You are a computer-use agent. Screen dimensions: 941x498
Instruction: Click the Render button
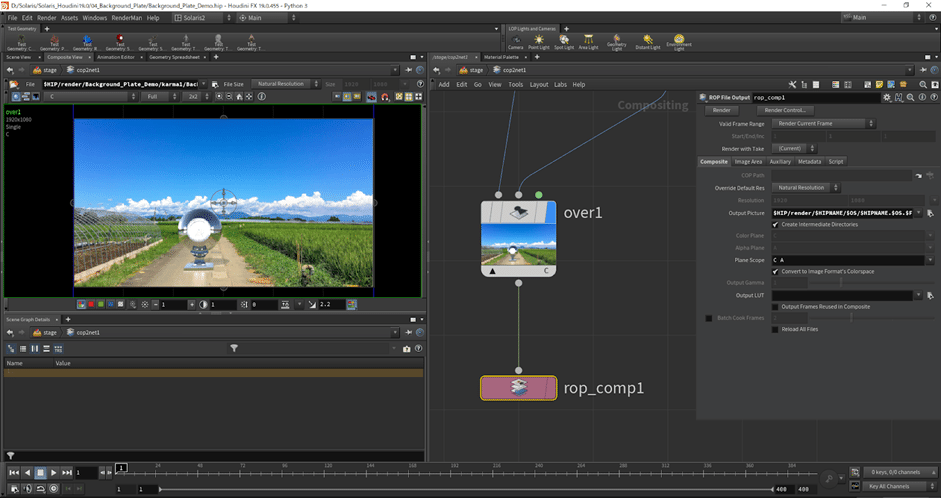(x=721, y=110)
